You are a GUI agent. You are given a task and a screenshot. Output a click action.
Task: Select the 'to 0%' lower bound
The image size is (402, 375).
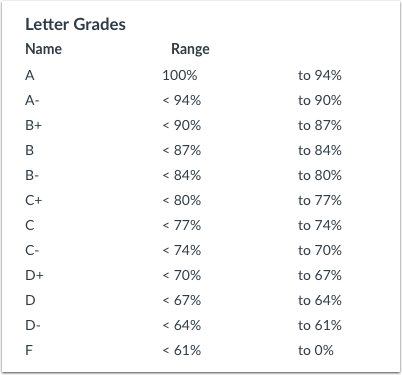(x=316, y=350)
